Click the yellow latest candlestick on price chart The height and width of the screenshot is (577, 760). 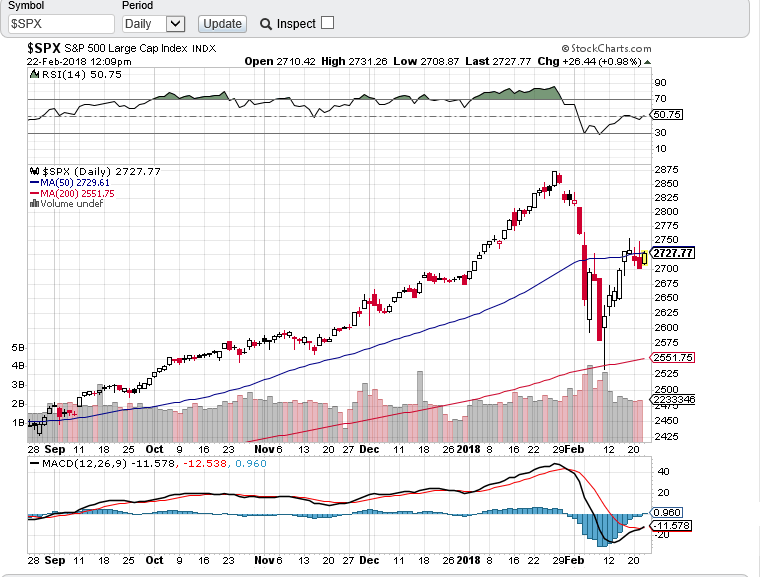pos(645,257)
